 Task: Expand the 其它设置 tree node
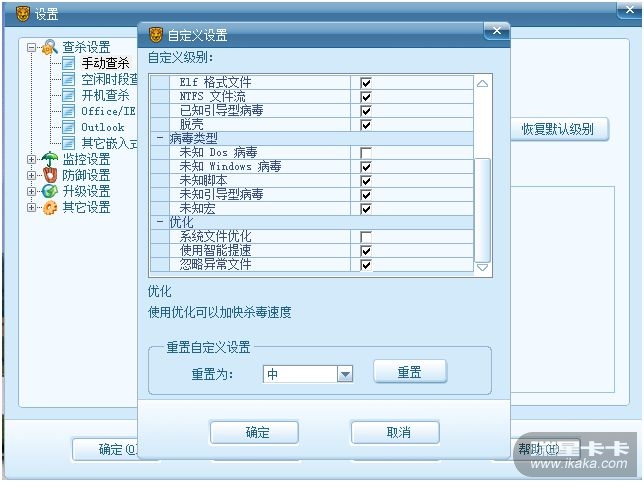pyautogui.click(x=32, y=207)
